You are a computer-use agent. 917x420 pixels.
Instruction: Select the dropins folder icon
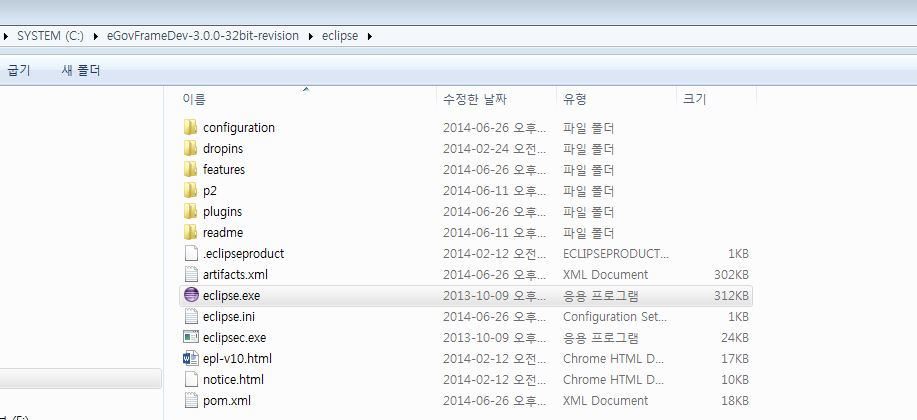tap(192, 149)
